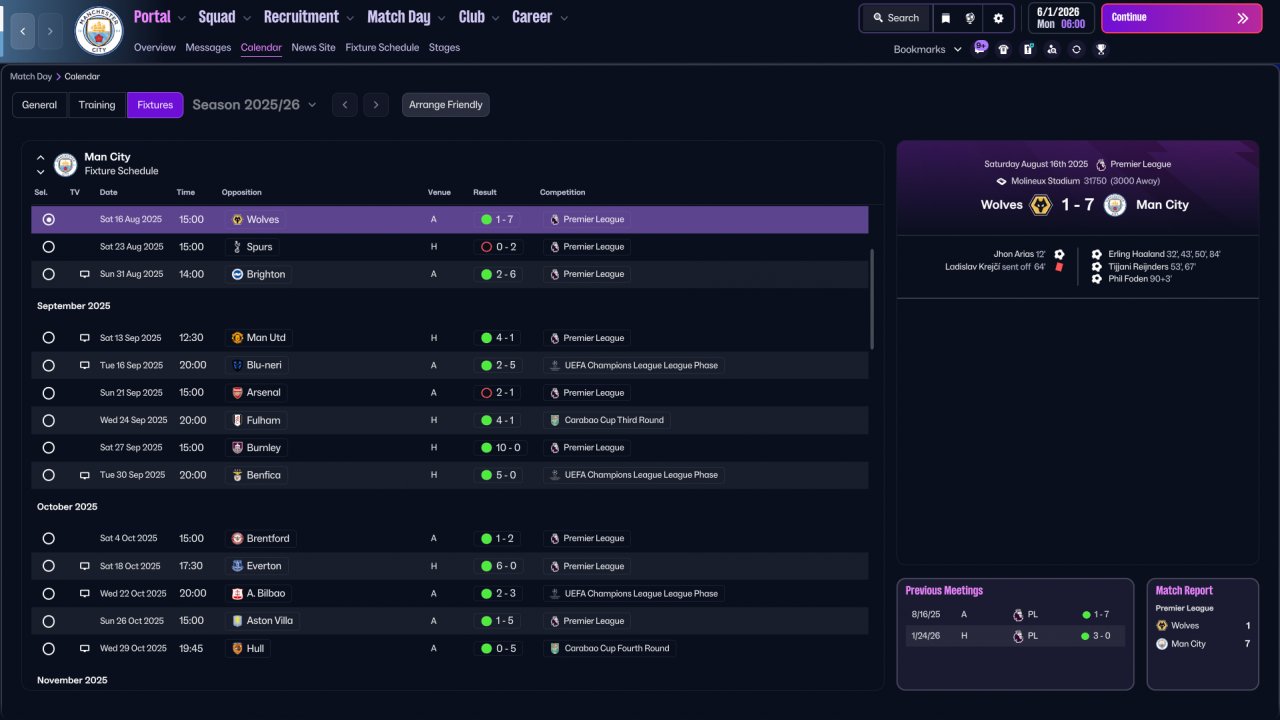Click the red card icon for Ladislav Krejčí

click(1058, 267)
